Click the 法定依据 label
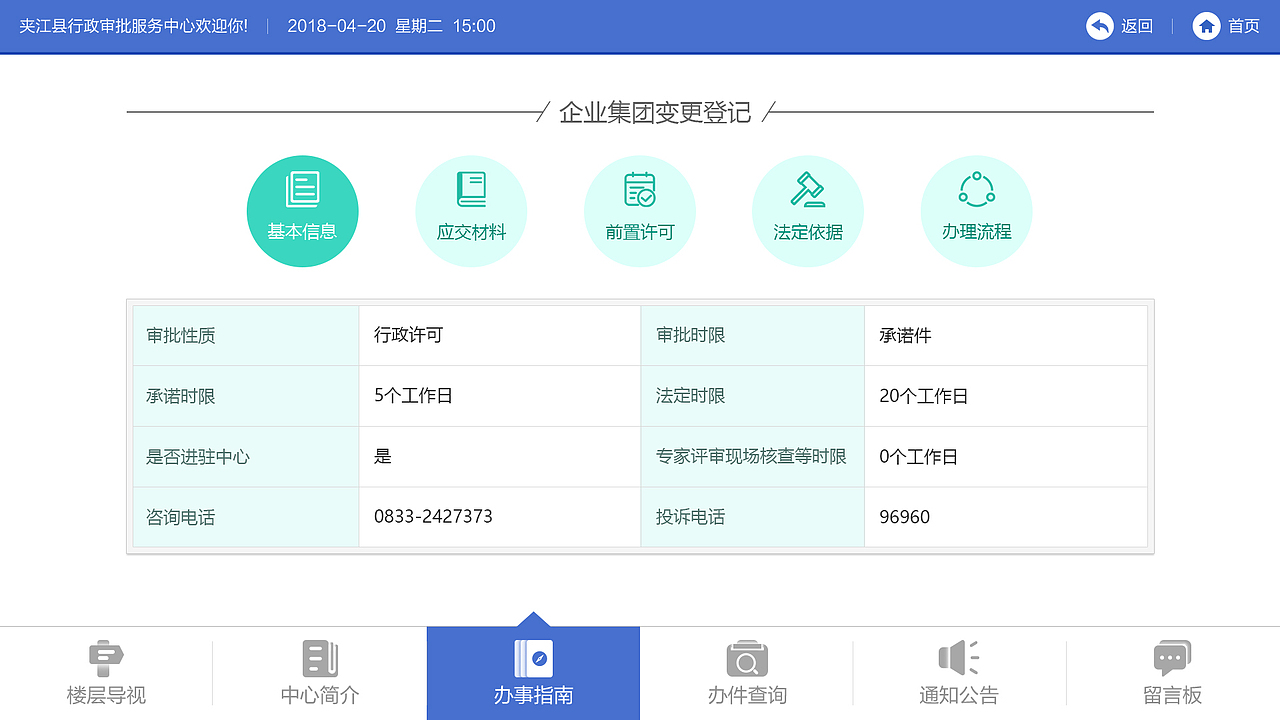1280x720 pixels. [x=808, y=232]
